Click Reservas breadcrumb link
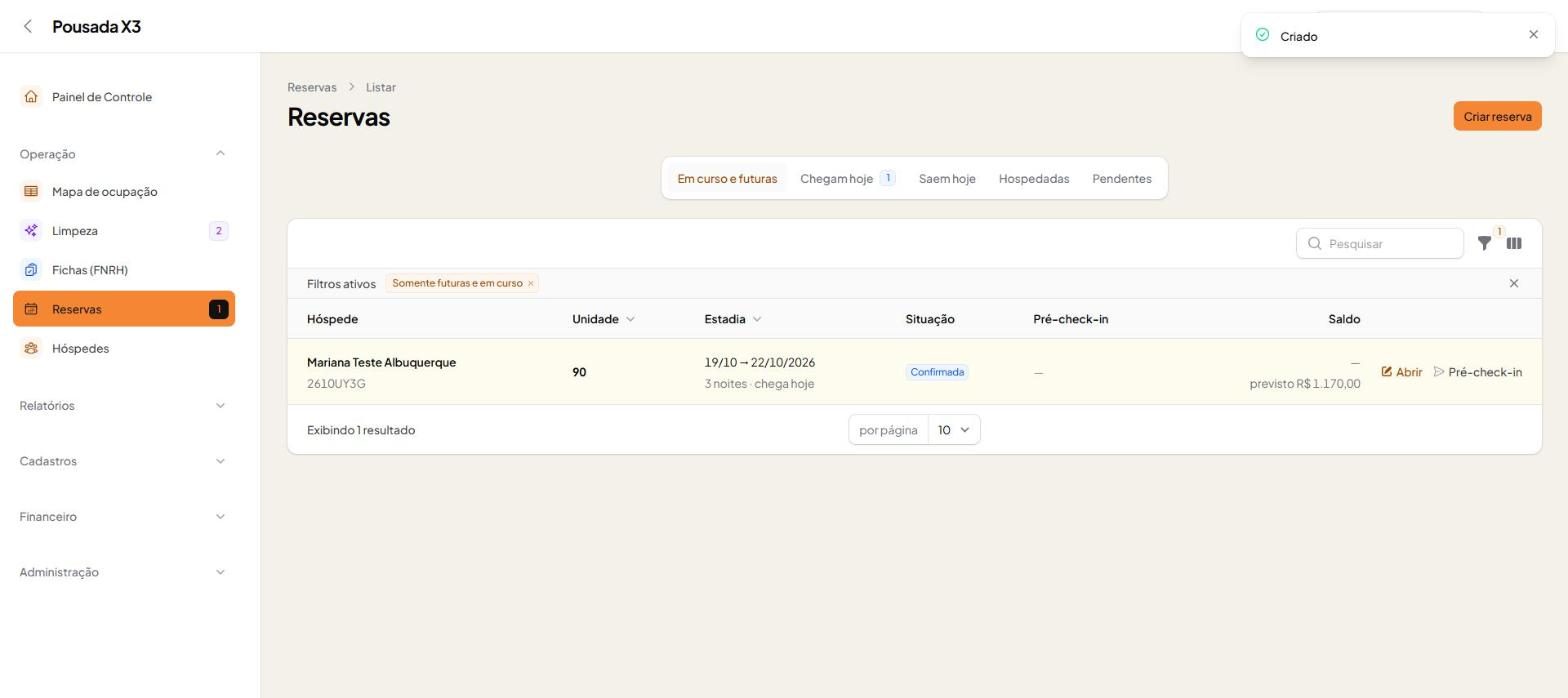 pyautogui.click(x=312, y=87)
